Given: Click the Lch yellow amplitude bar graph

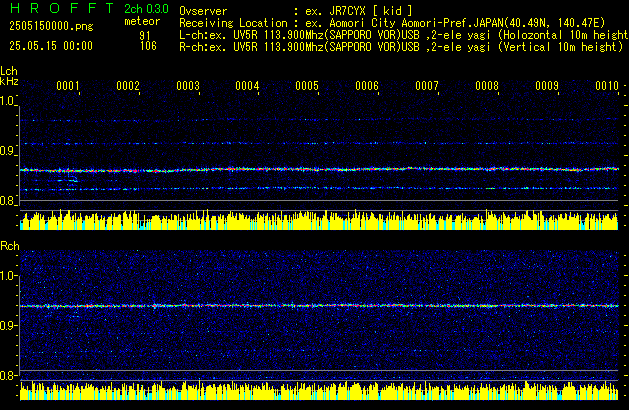Looking at the screenshot, I should (x=319, y=220).
